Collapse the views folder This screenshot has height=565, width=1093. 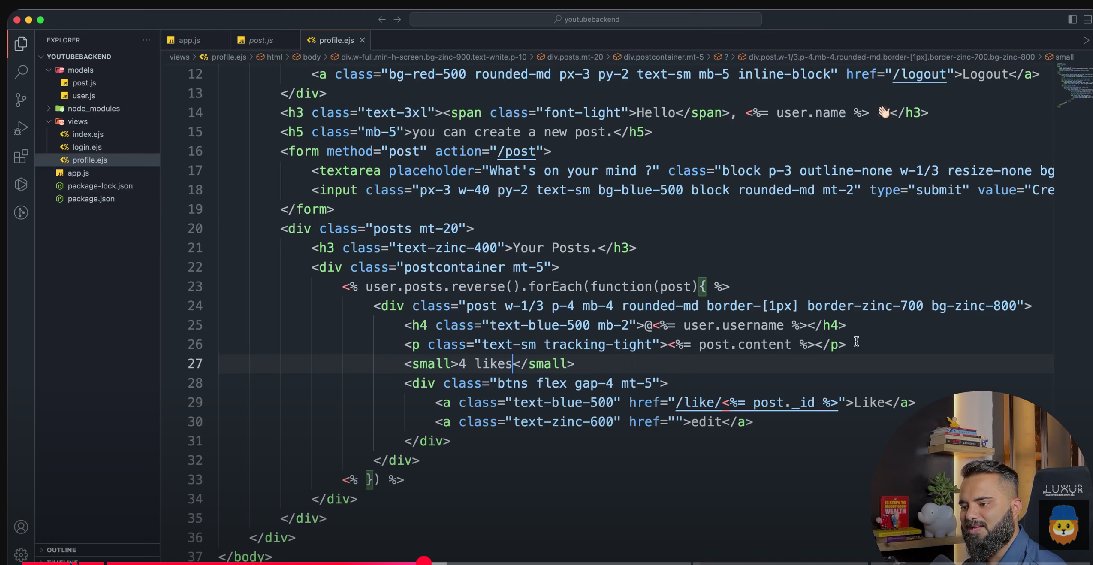(77, 121)
